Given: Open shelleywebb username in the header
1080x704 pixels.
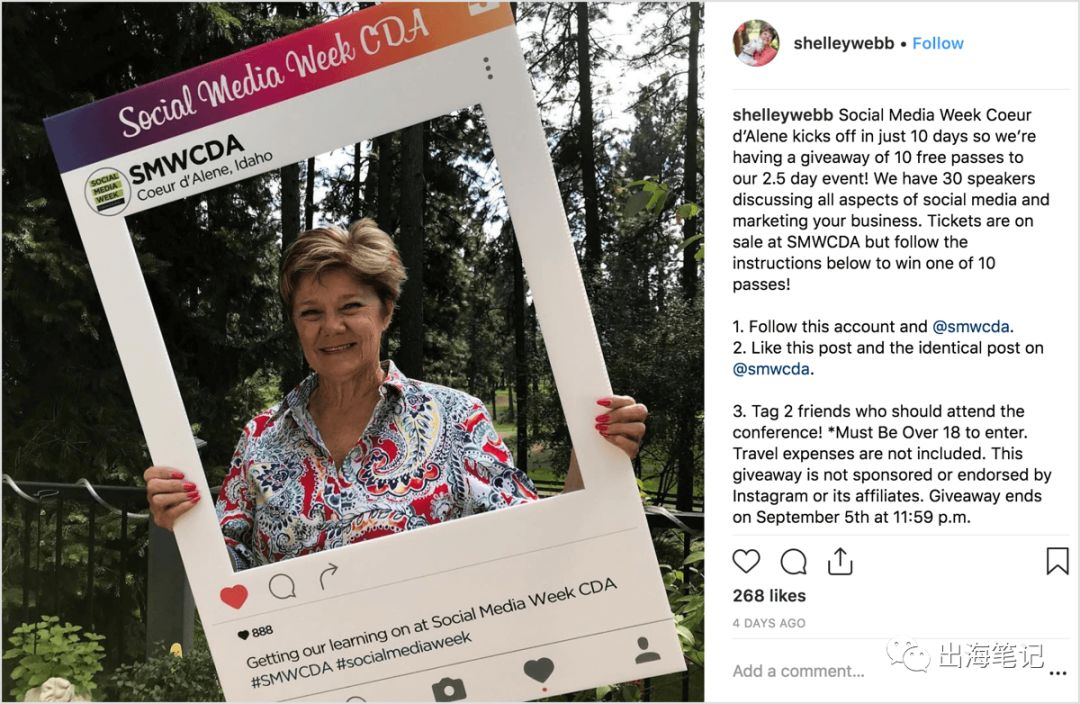Looking at the screenshot, I should 844,43.
